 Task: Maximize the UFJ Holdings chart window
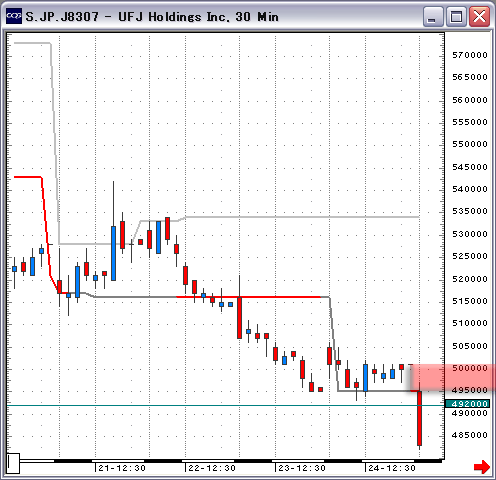click(x=456, y=16)
